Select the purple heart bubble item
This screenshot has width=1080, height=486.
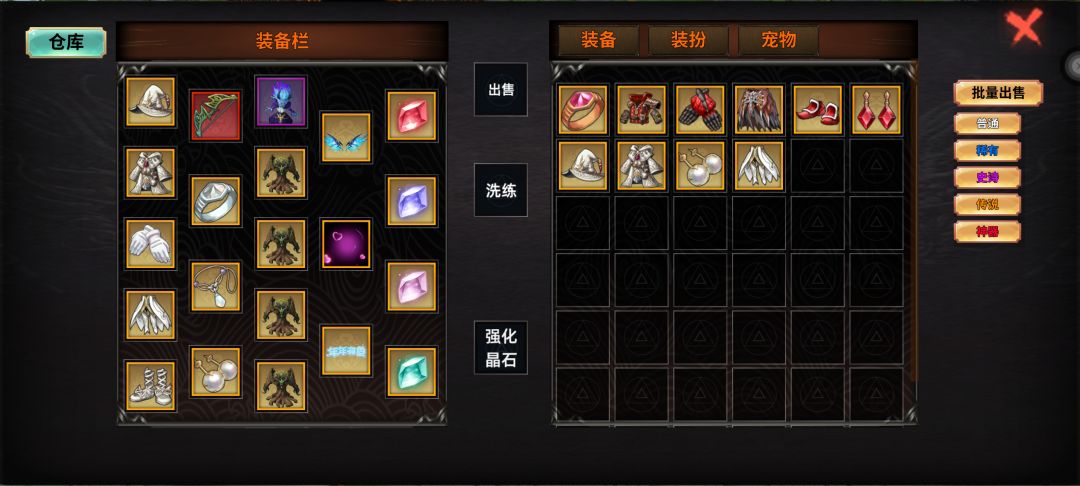point(346,244)
